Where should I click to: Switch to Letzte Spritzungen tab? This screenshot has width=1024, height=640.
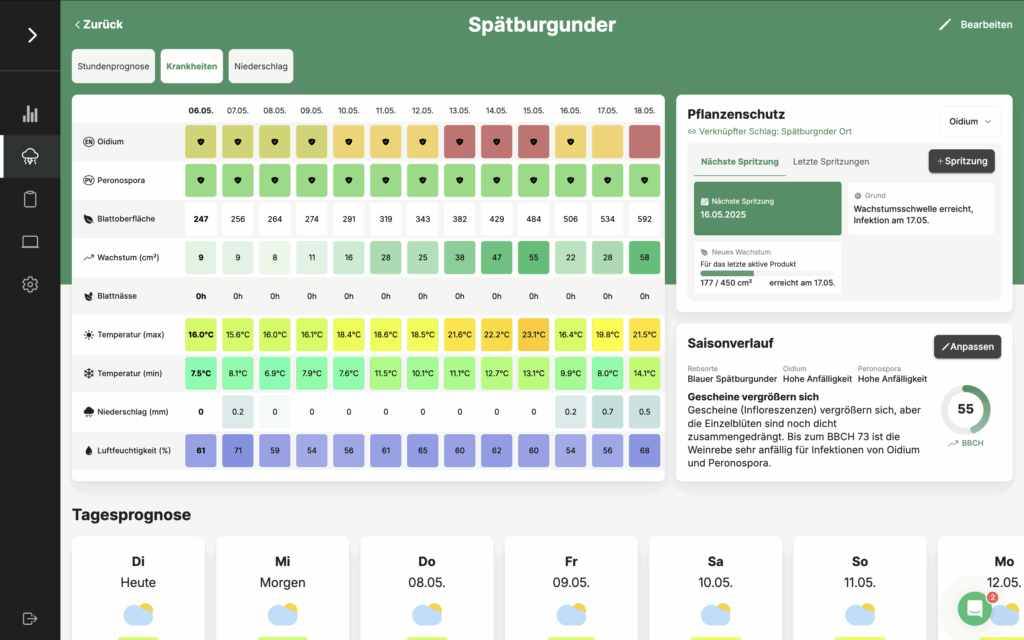[x=831, y=161]
